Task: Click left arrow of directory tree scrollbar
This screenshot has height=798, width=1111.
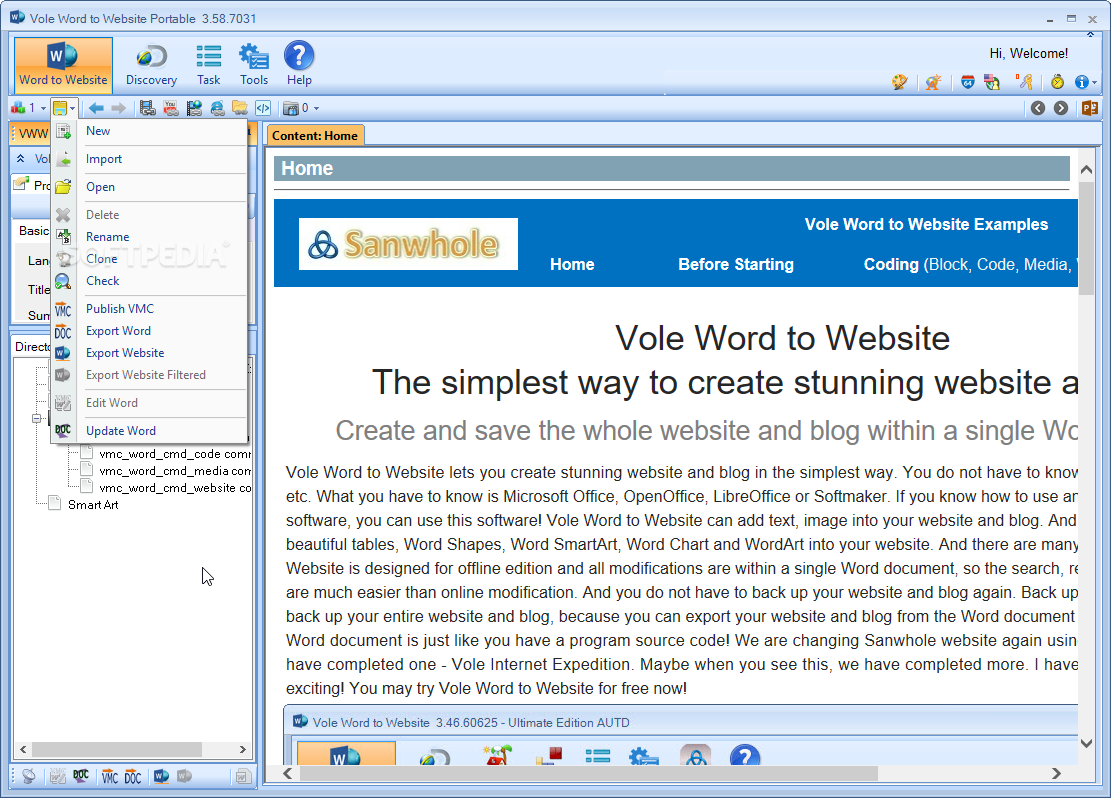Action: click(x=23, y=749)
